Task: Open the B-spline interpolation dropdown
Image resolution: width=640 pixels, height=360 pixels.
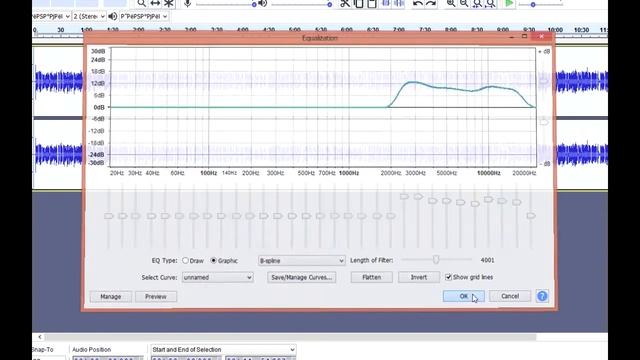Action: pos(302,260)
